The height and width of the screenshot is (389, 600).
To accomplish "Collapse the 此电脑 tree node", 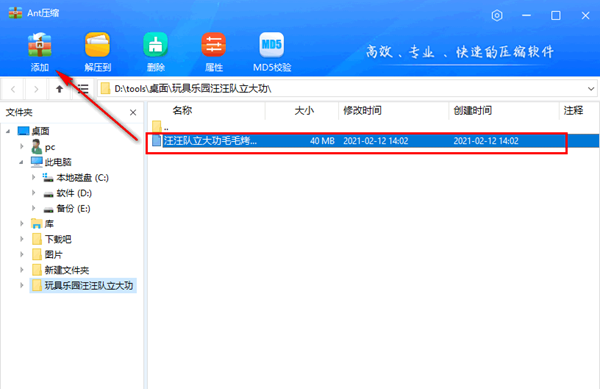I will [21, 162].
